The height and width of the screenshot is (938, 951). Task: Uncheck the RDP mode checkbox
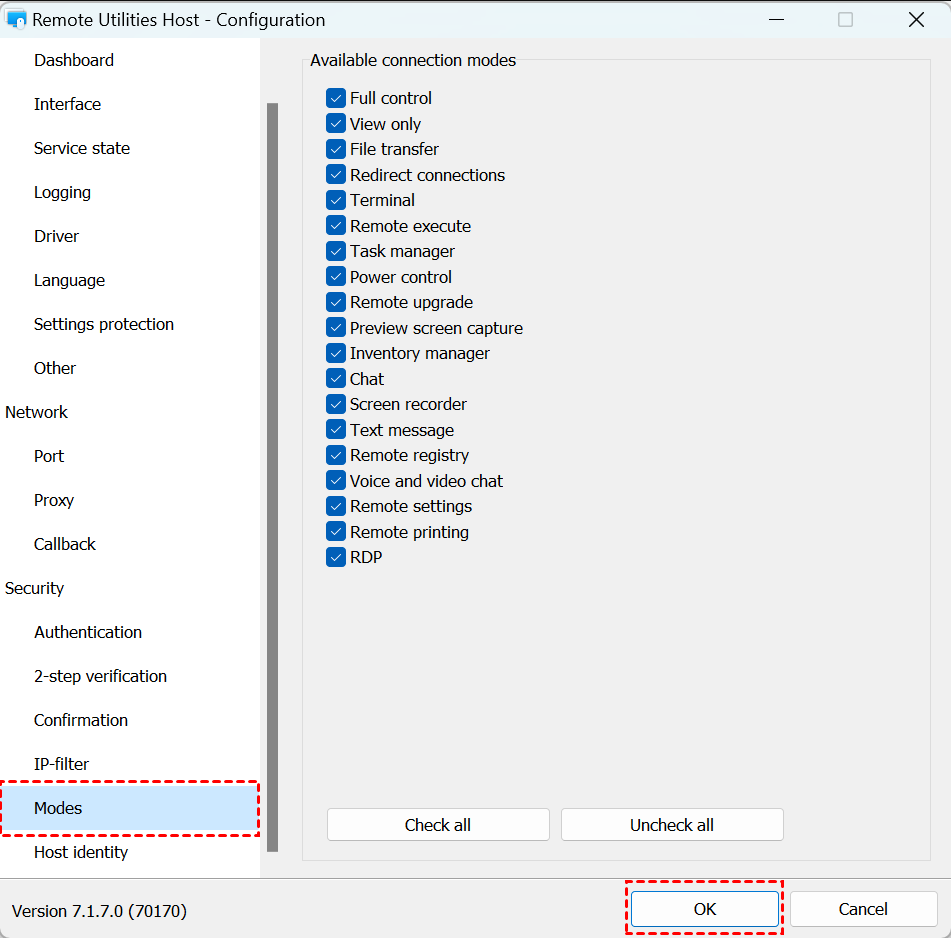336,557
